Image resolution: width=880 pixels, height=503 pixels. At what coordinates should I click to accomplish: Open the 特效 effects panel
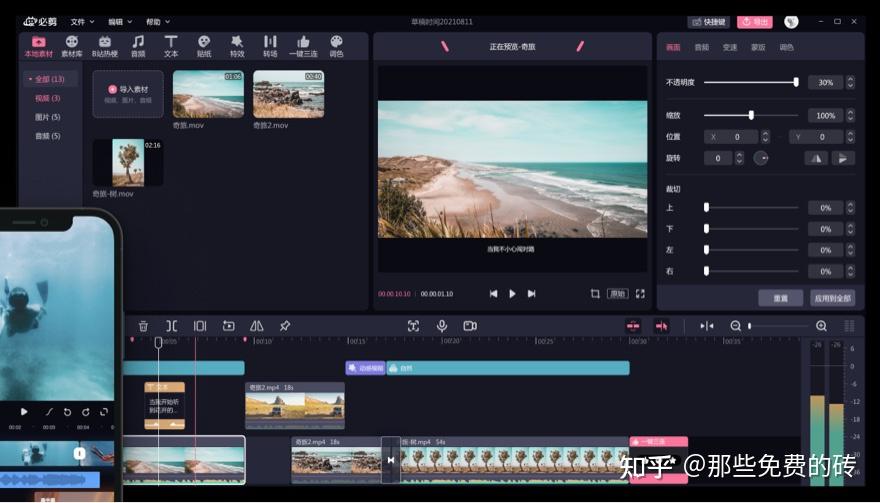coord(237,47)
